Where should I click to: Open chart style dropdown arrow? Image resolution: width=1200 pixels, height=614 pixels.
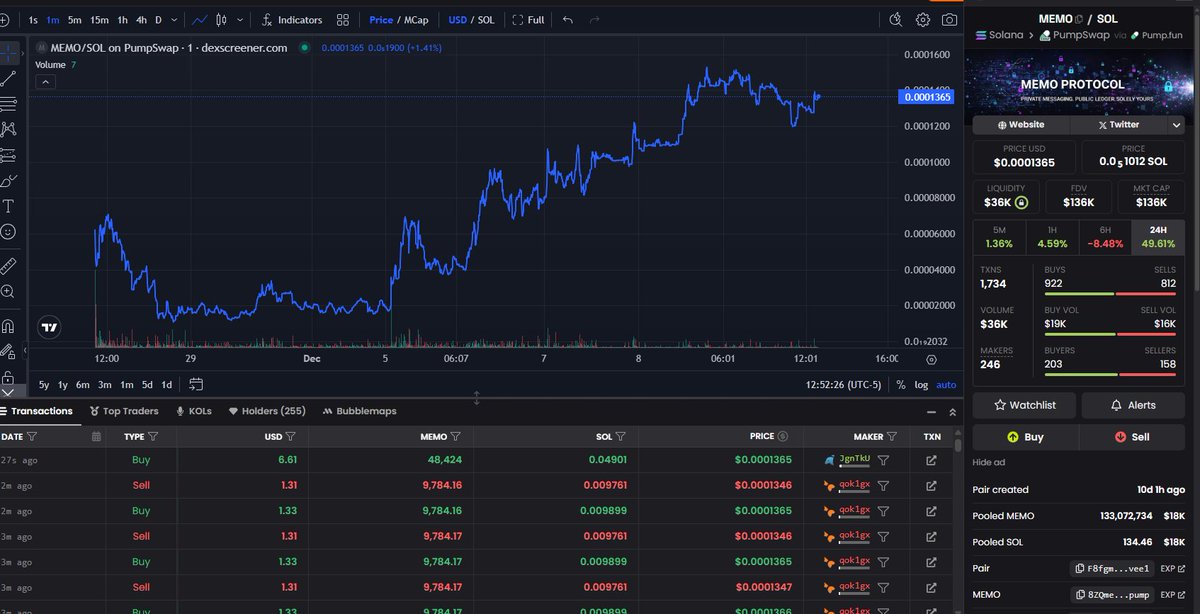point(241,19)
